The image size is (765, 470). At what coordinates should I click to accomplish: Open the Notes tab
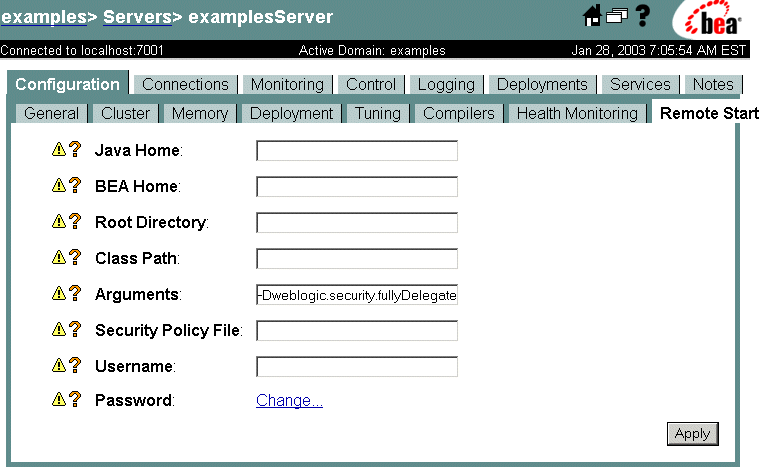(x=713, y=84)
